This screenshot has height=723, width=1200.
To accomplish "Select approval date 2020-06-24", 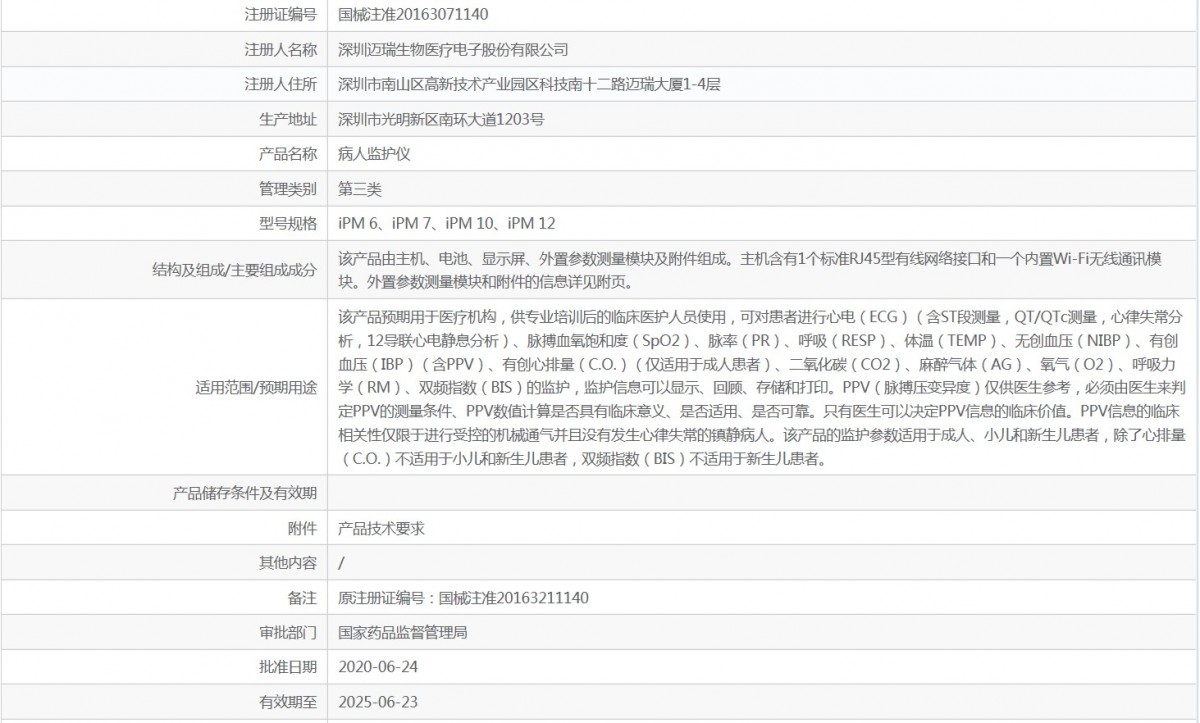I will click(x=377, y=667).
